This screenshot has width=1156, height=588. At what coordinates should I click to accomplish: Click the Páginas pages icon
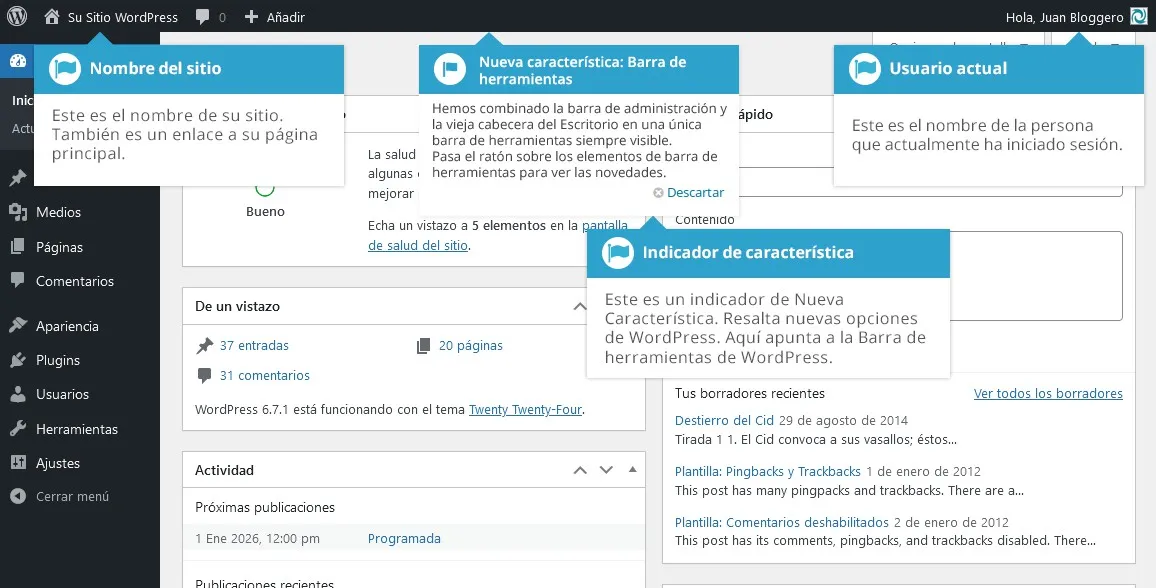tap(18, 247)
